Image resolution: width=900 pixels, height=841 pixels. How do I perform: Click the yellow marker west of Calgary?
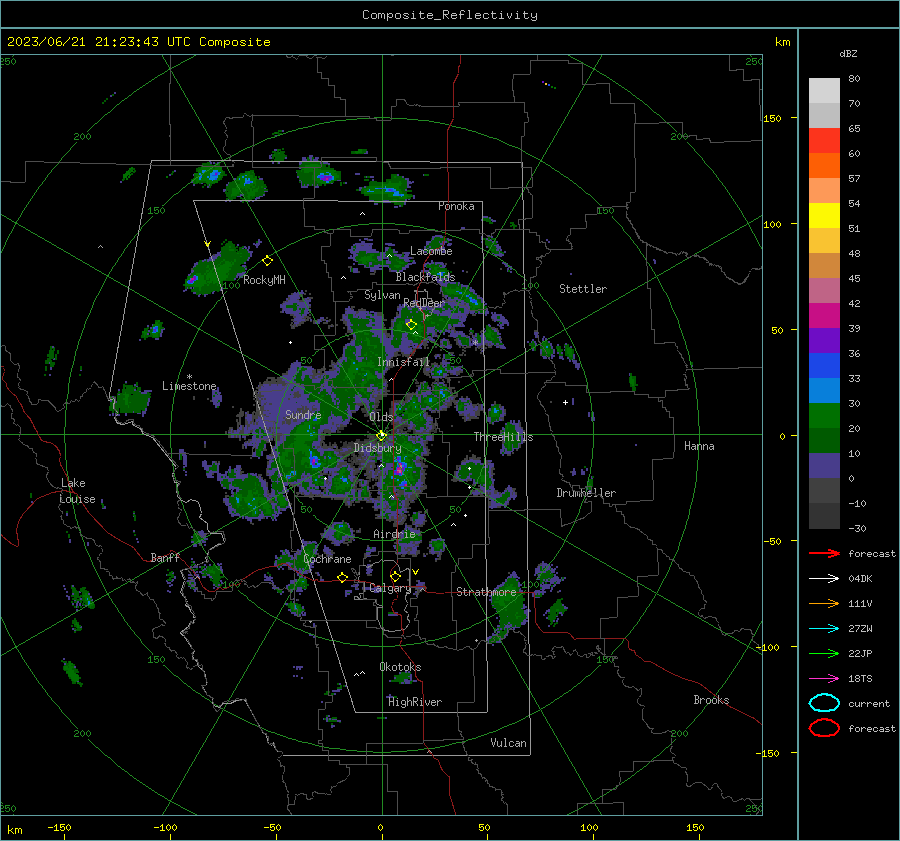coord(342,578)
